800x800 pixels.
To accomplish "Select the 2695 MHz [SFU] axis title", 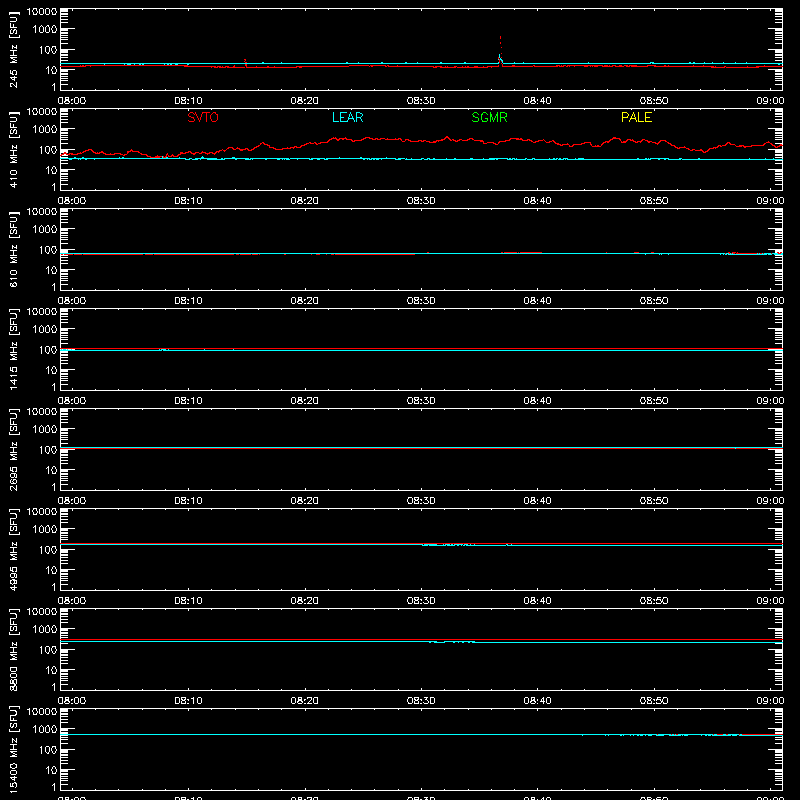I will (14, 449).
